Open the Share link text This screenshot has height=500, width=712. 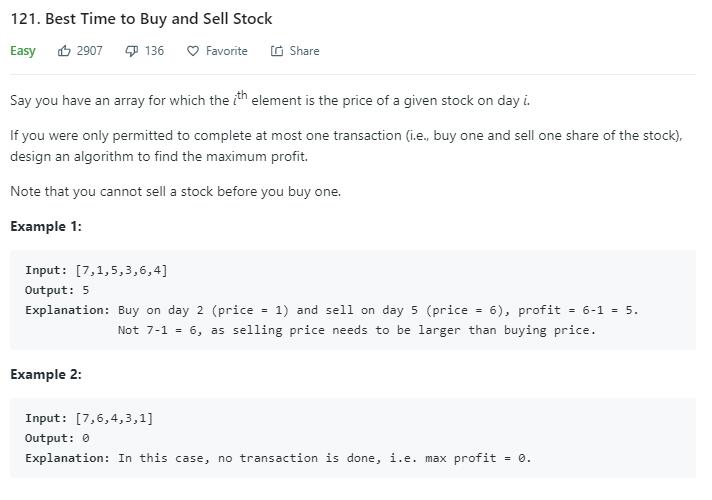click(304, 50)
